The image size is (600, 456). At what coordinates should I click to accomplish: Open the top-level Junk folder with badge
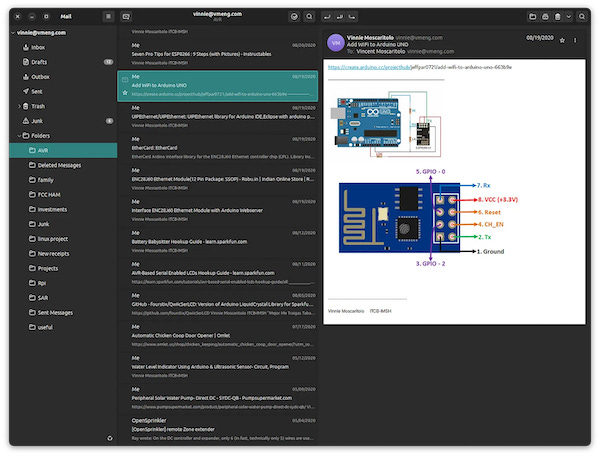[63, 121]
